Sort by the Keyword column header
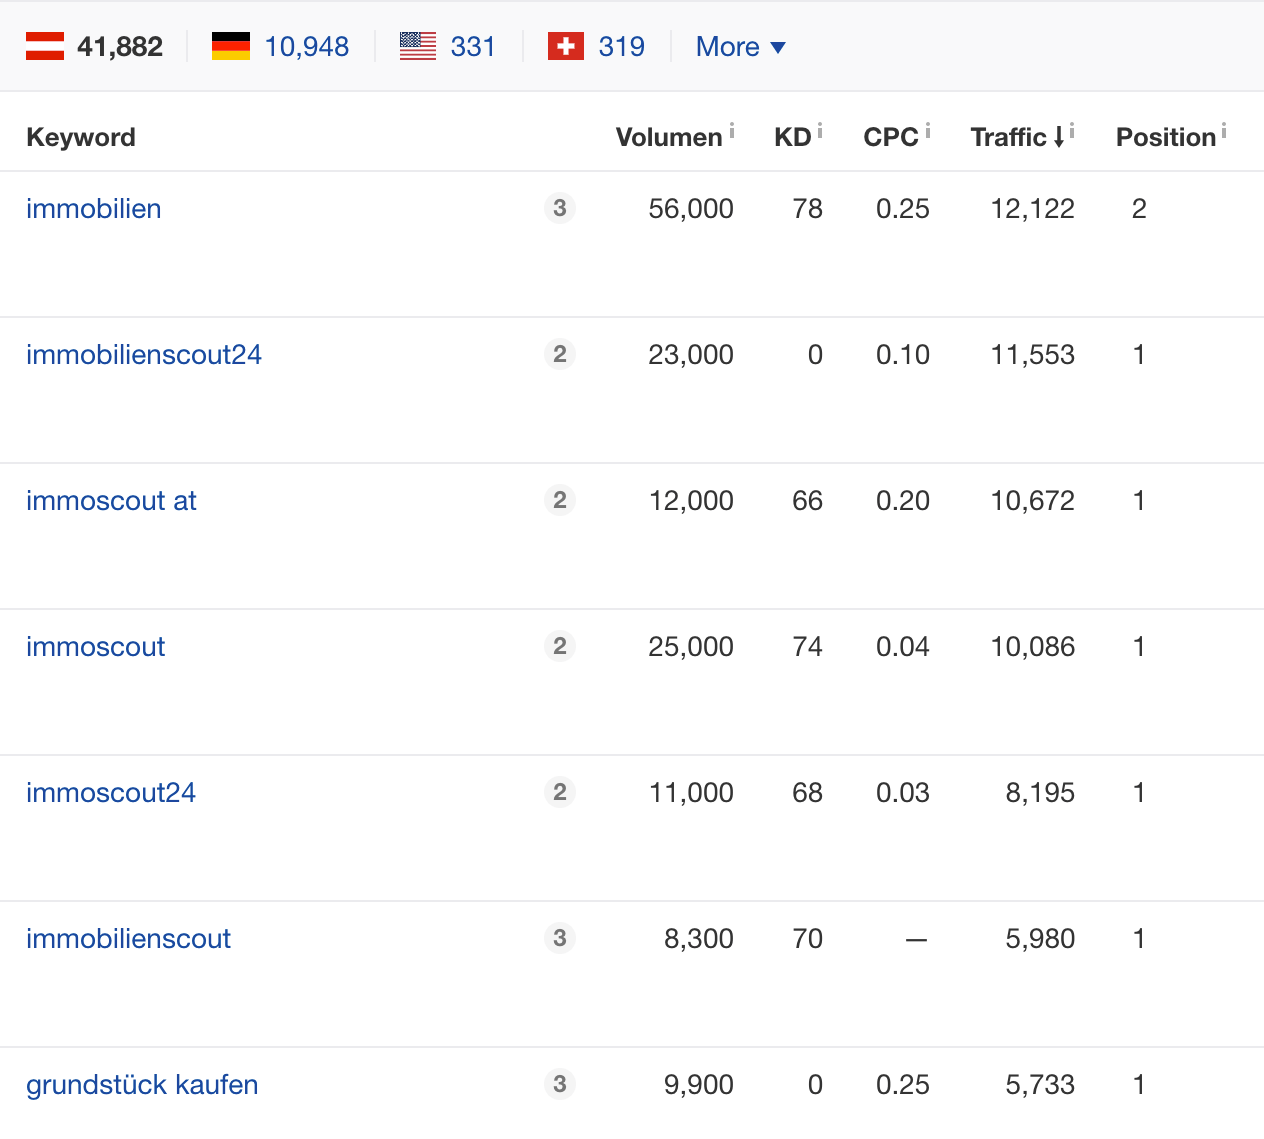Screen dimensions: 1264x1139 click(x=81, y=137)
